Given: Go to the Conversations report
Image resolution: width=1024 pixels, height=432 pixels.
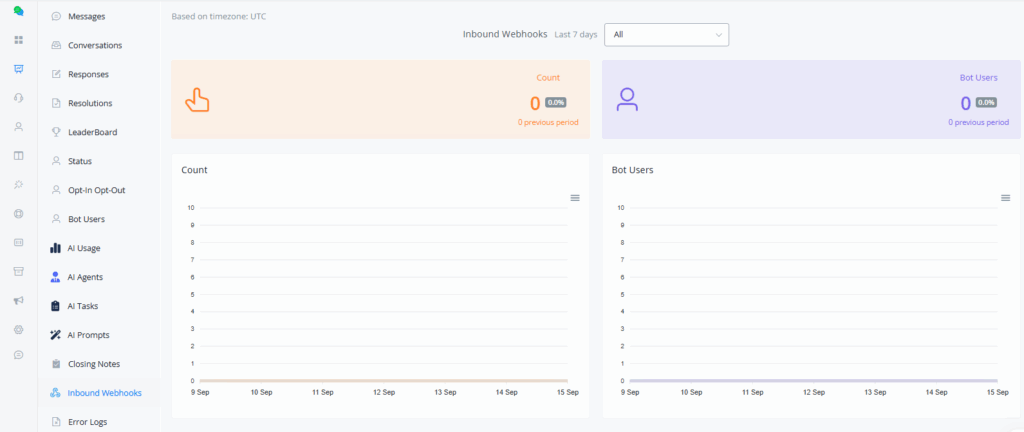Looking at the screenshot, I should [95, 46].
